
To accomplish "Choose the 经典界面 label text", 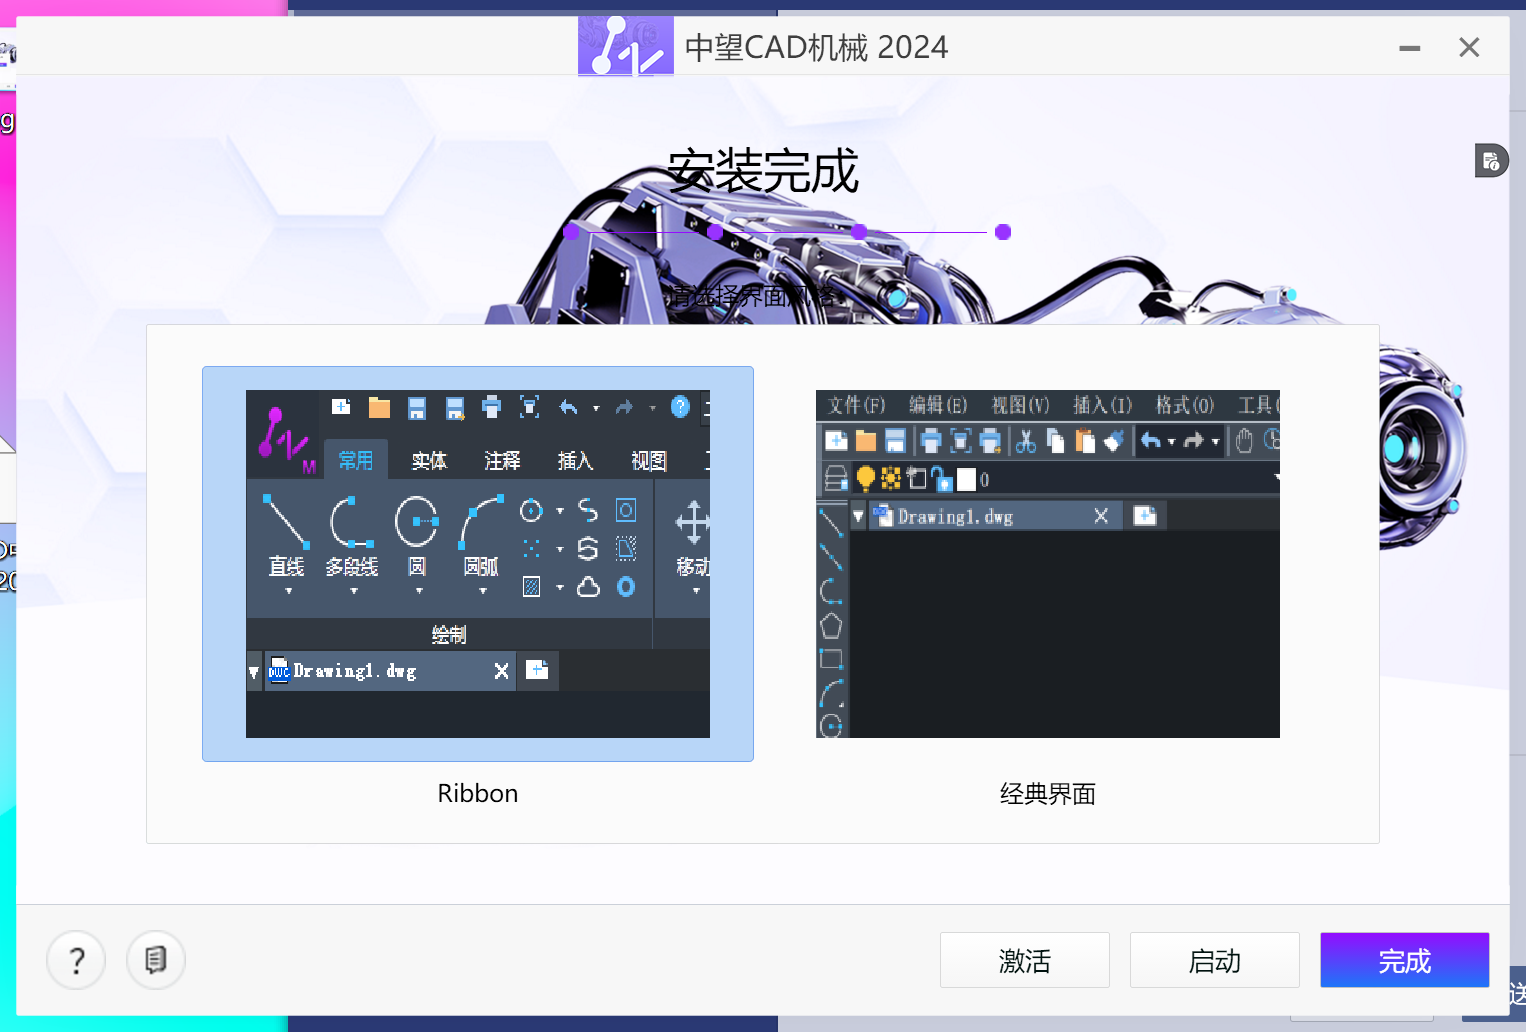I will [x=1048, y=794].
